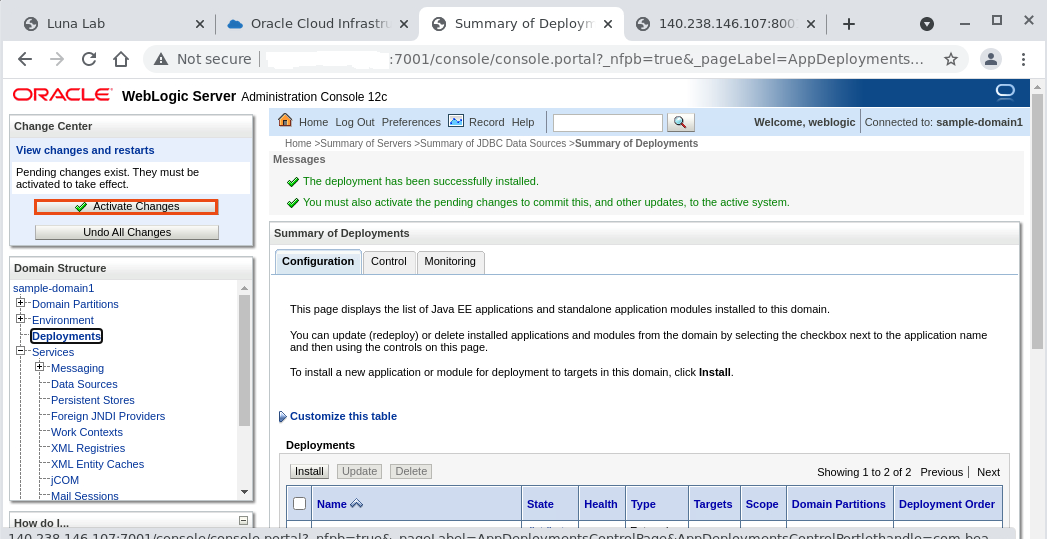Open the Chrome three-dot menu

pos(1023,59)
